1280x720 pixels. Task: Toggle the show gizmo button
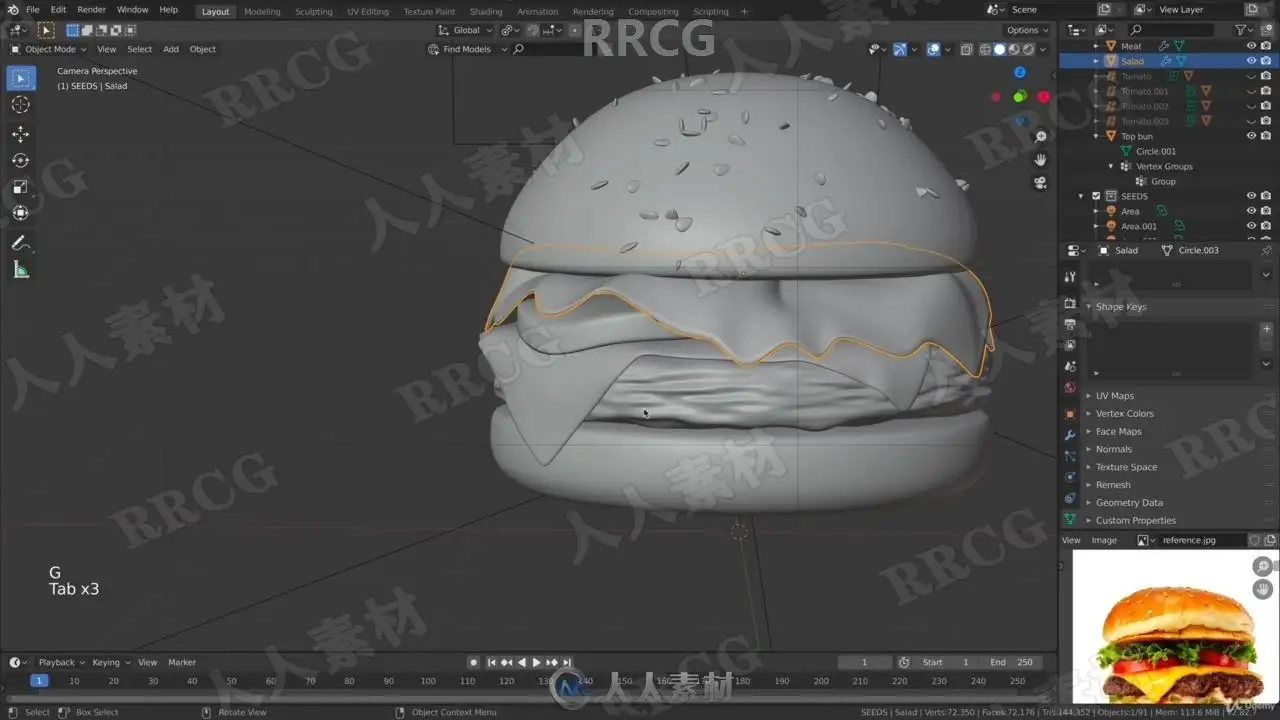point(899,49)
